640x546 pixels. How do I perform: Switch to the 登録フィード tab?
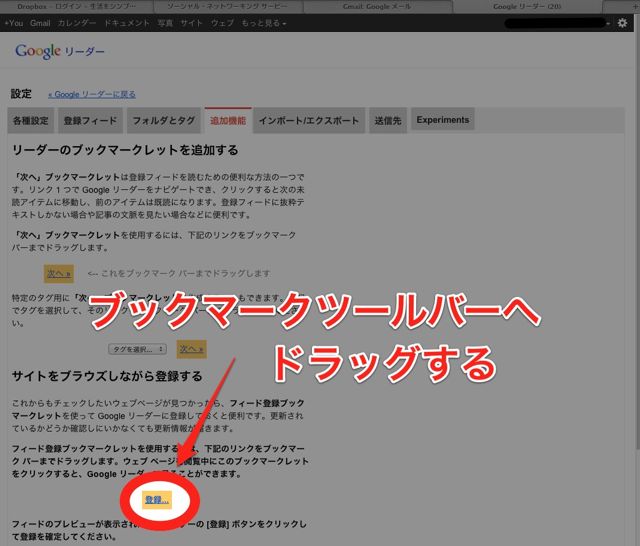[90, 120]
